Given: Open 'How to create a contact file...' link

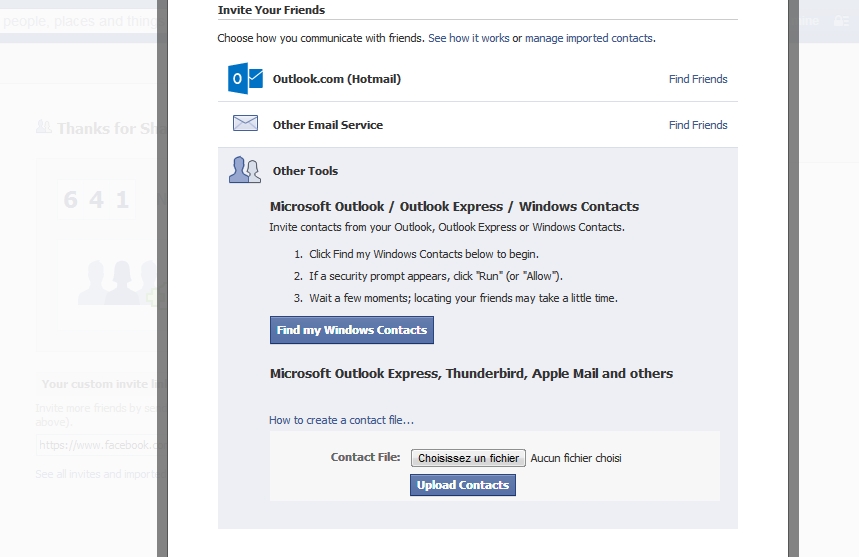Looking at the screenshot, I should click(341, 420).
